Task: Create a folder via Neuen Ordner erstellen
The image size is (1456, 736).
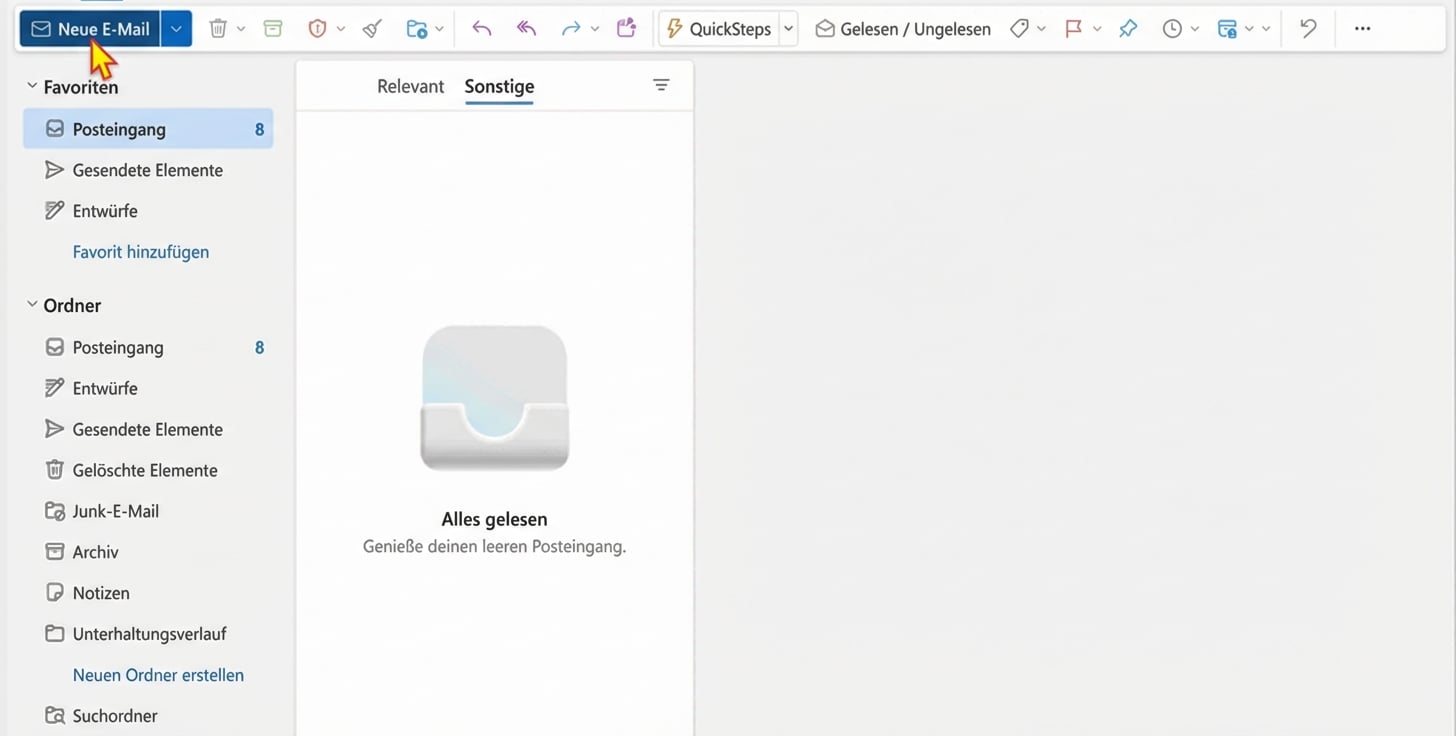Action: click(158, 675)
